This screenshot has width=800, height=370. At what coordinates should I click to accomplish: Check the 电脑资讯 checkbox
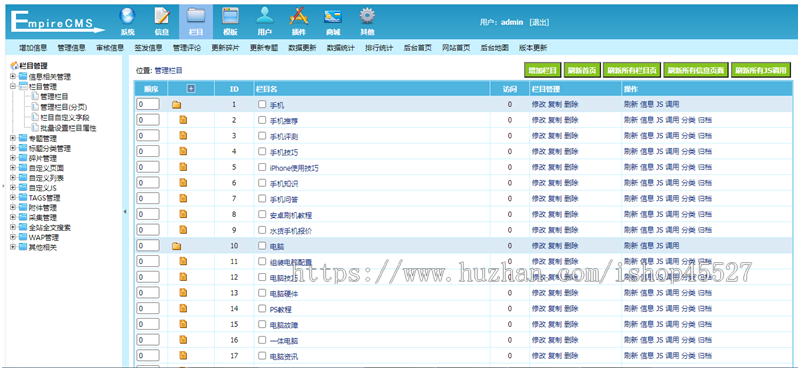[262, 356]
